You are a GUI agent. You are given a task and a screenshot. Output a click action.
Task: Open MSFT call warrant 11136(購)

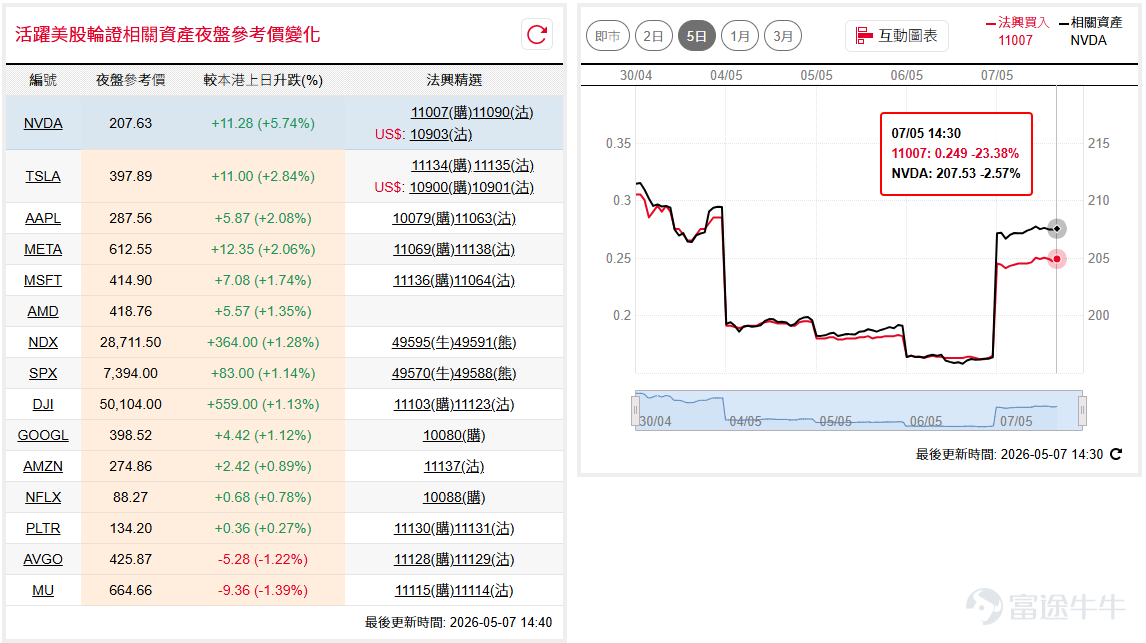click(x=424, y=280)
